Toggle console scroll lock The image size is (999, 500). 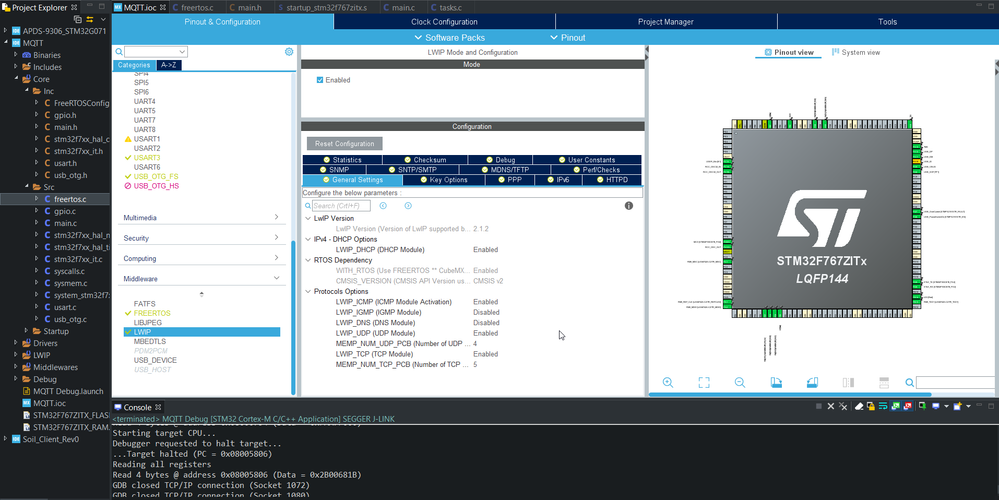click(x=870, y=406)
